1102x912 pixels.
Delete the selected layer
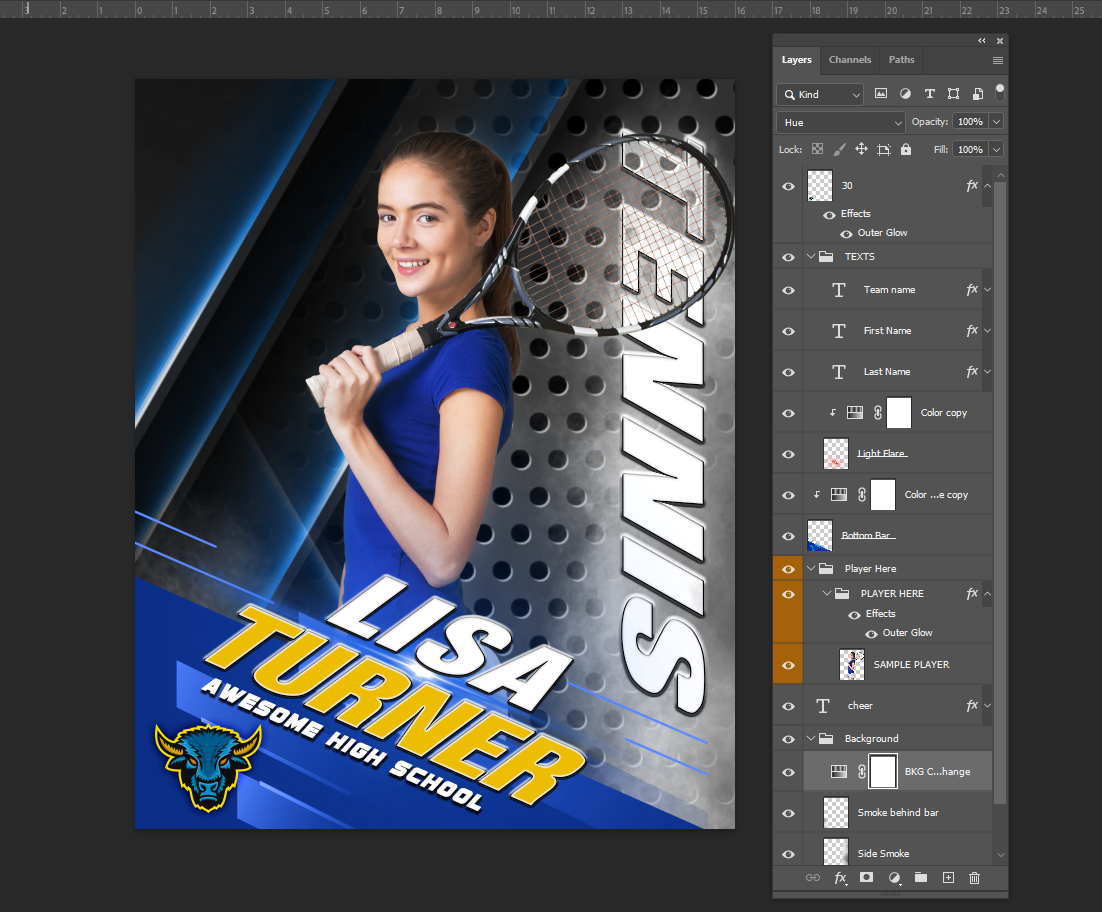coord(974,877)
